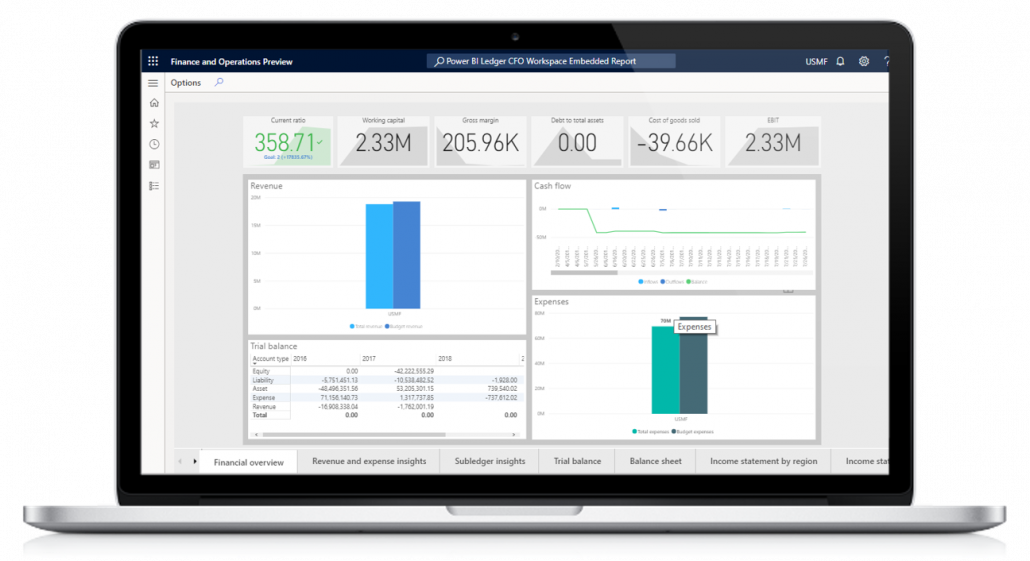The image size is (1030, 561).
Task: Open Workspaces icon in the sidebar
Action: 154,165
